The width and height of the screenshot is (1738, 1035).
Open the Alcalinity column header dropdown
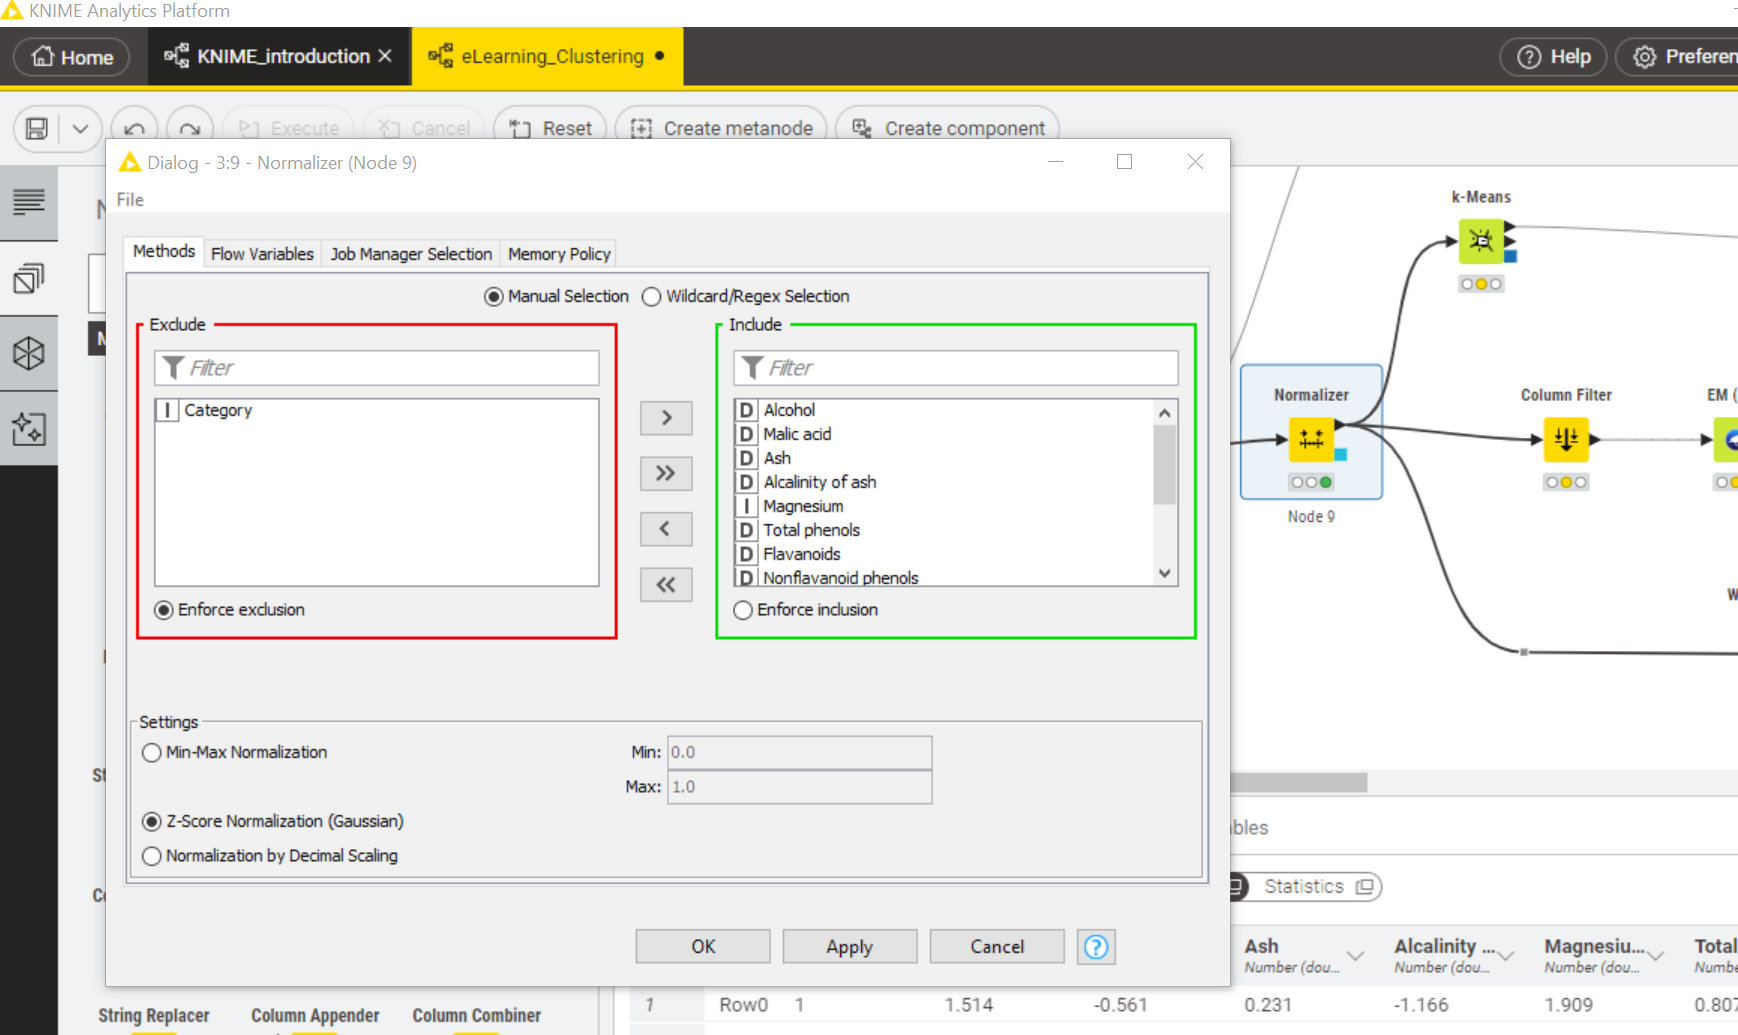tap(1505, 956)
